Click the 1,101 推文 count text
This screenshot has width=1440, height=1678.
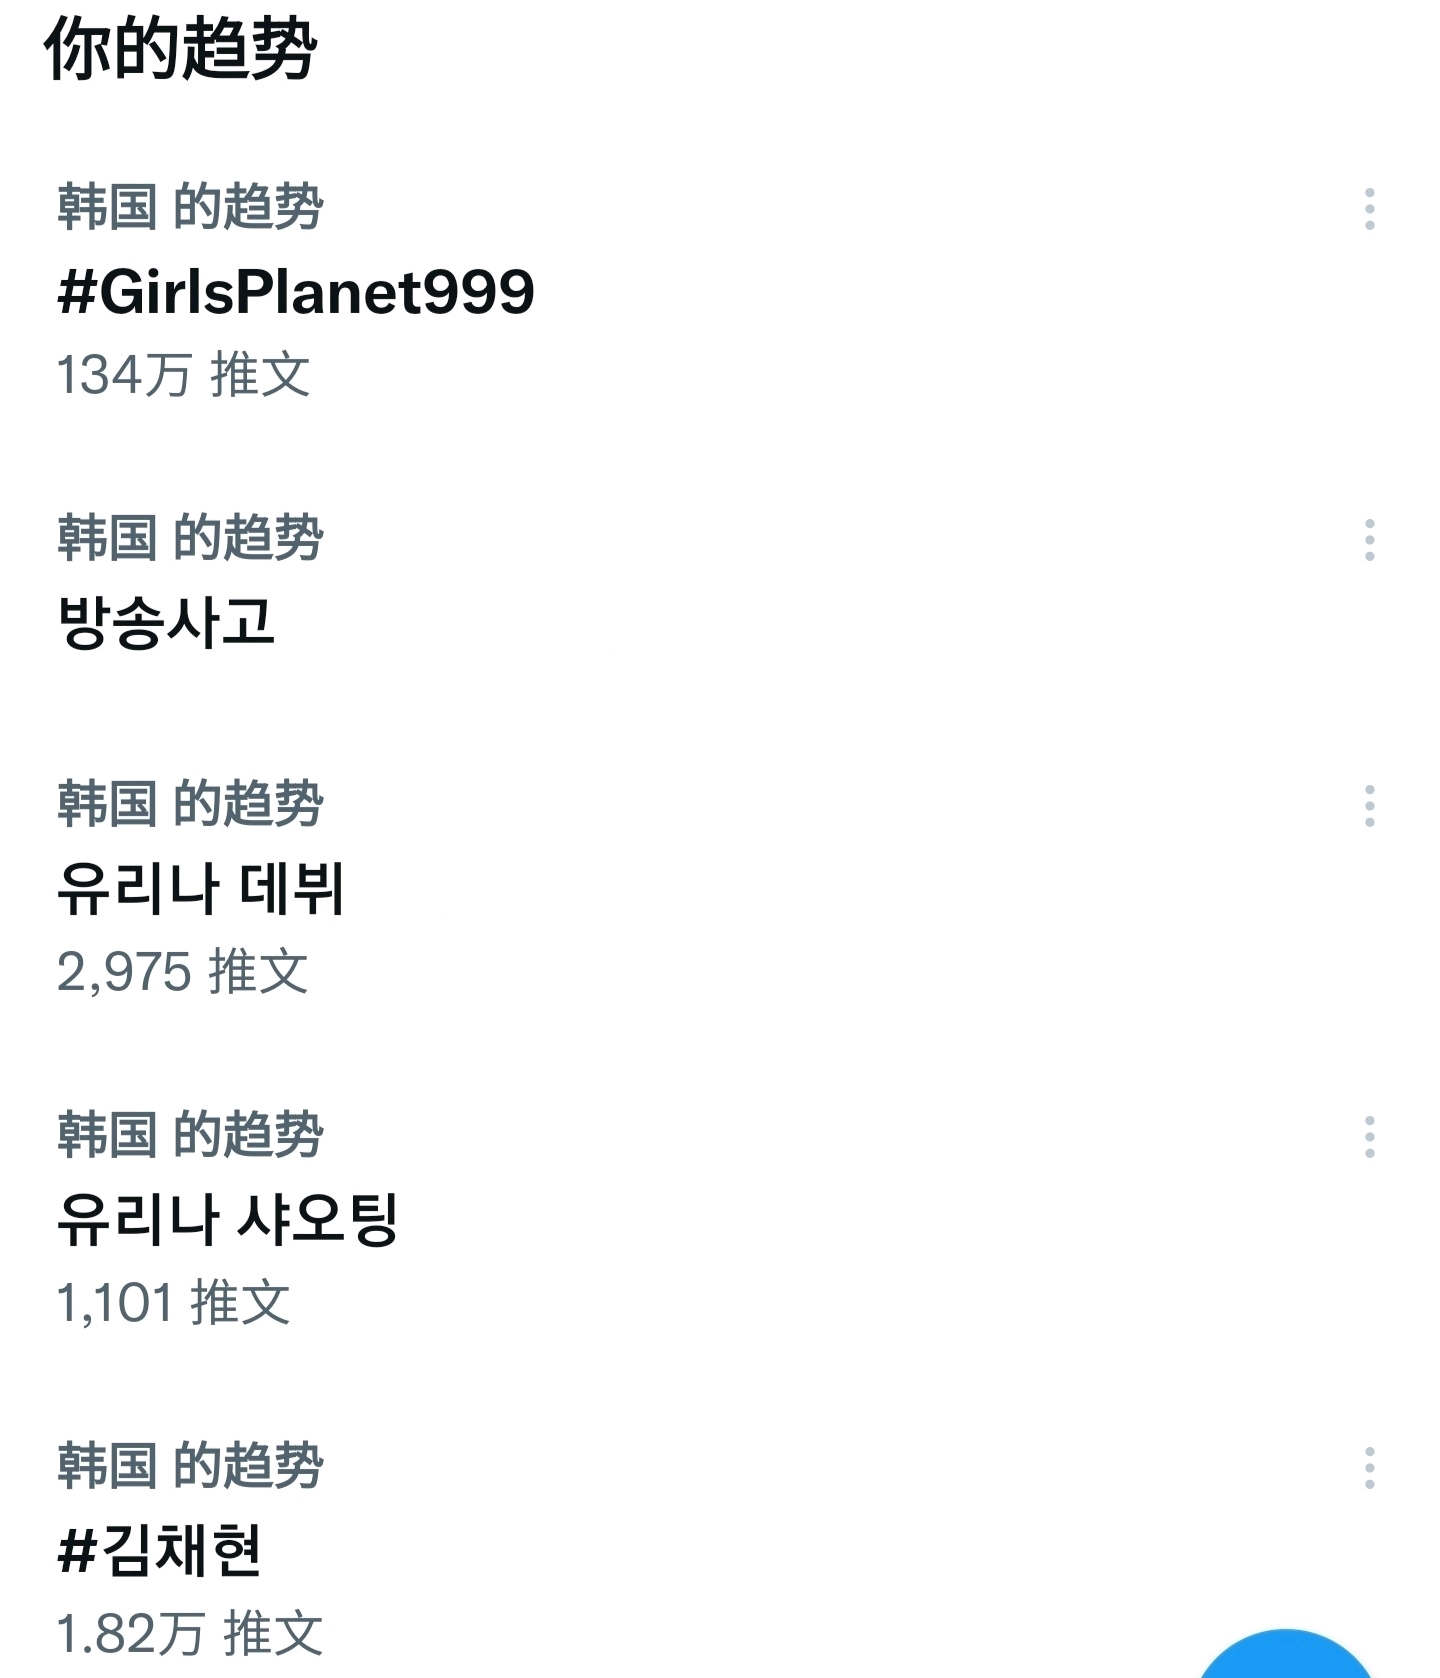click(173, 1302)
